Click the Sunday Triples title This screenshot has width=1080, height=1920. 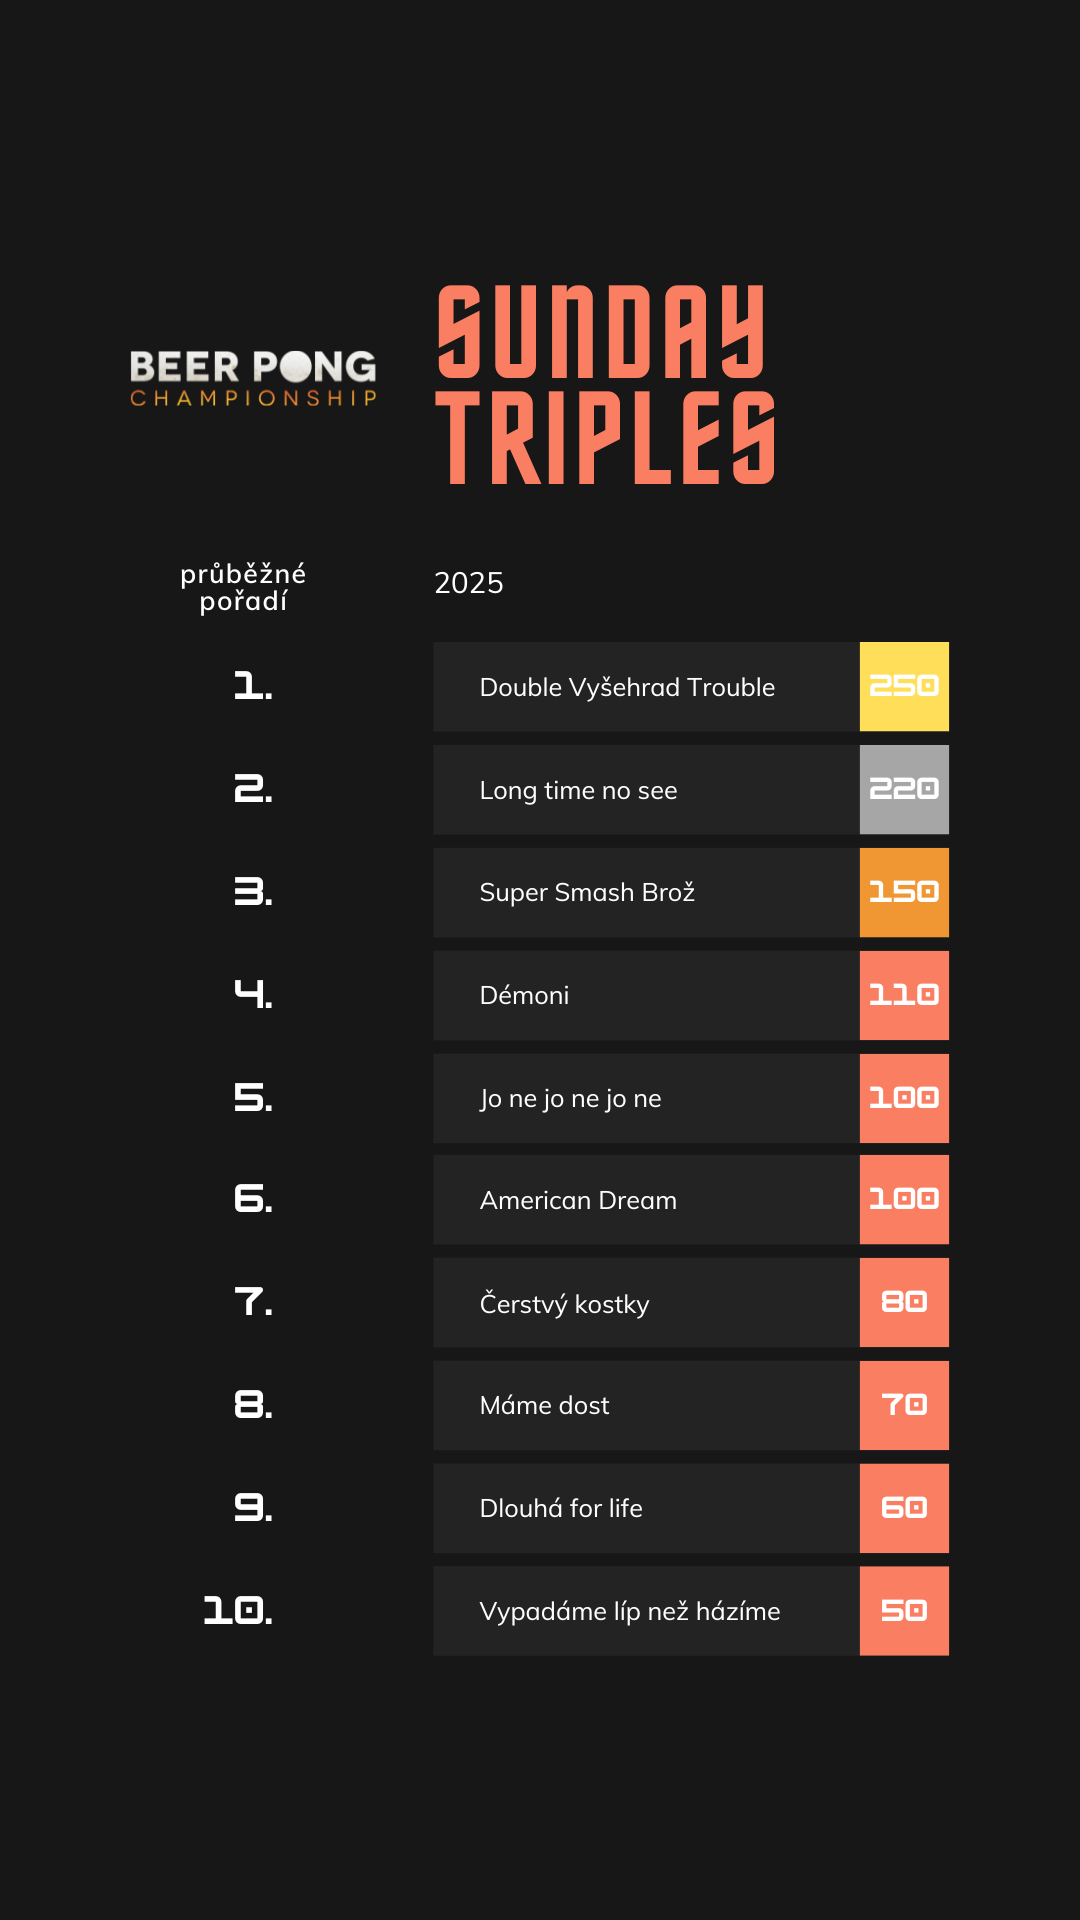605,385
